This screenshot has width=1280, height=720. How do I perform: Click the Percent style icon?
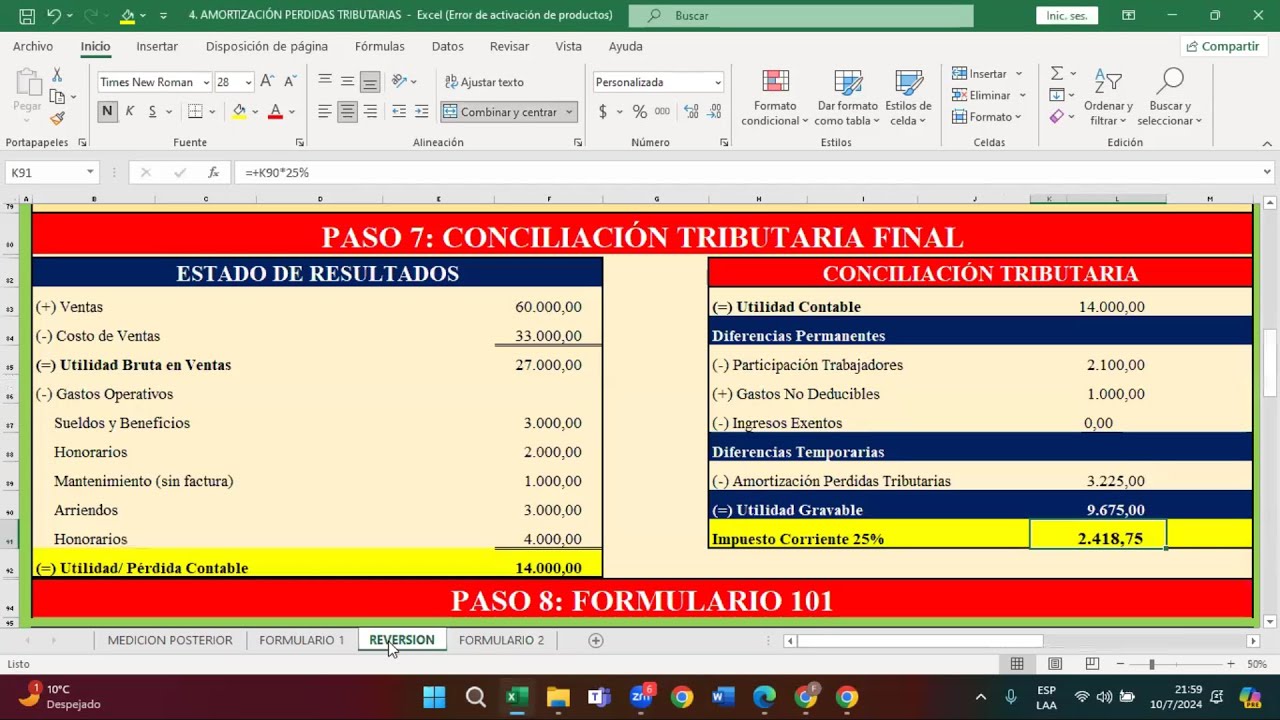[x=639, y=112]
